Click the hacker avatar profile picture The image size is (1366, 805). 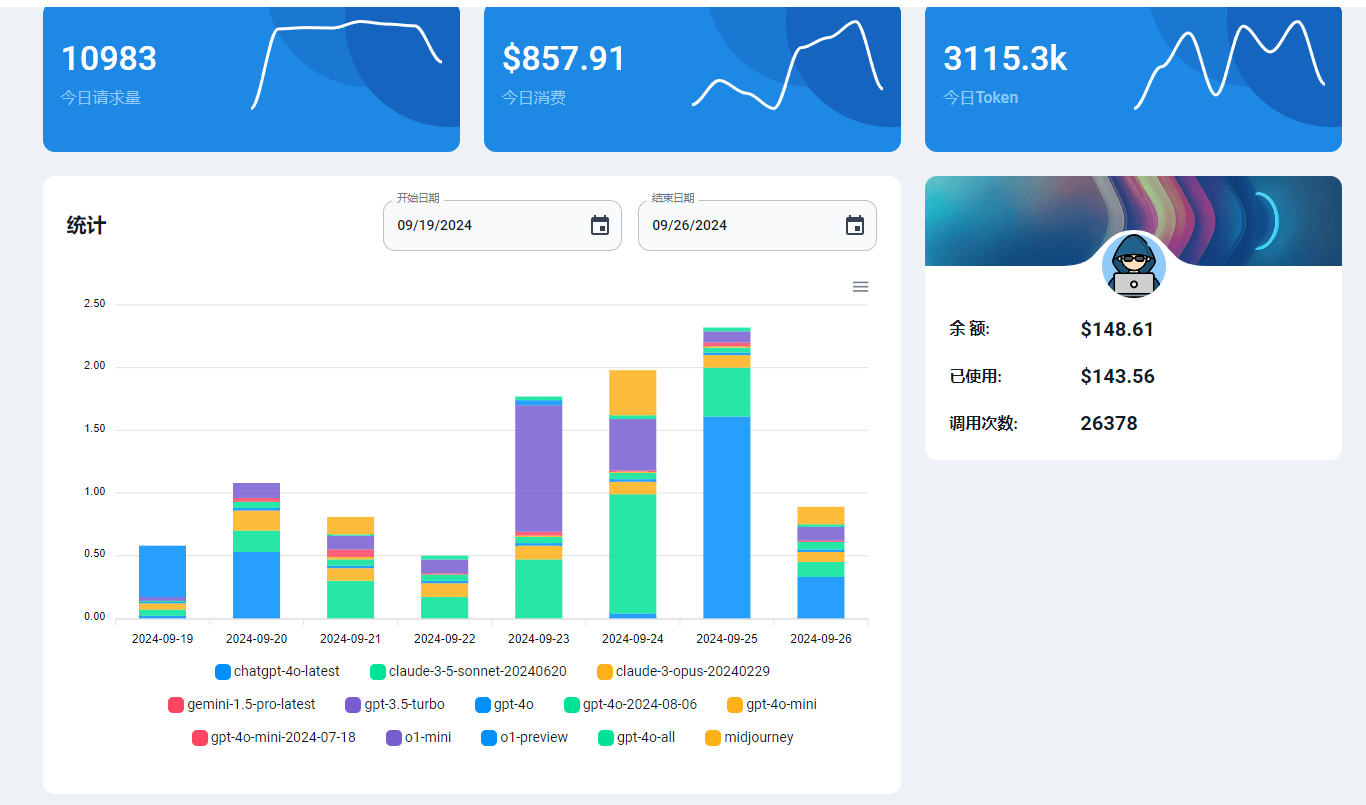(1133, 266)
